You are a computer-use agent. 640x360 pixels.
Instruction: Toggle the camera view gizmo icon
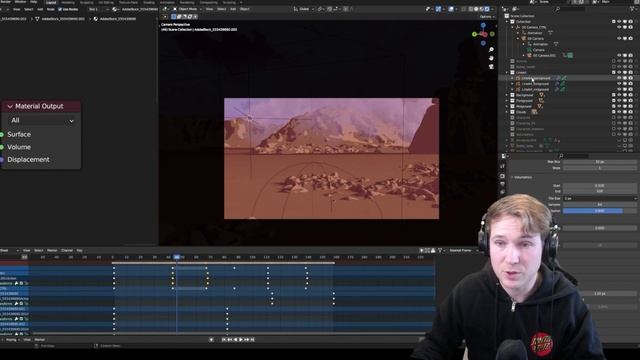[x=491, y=66]
